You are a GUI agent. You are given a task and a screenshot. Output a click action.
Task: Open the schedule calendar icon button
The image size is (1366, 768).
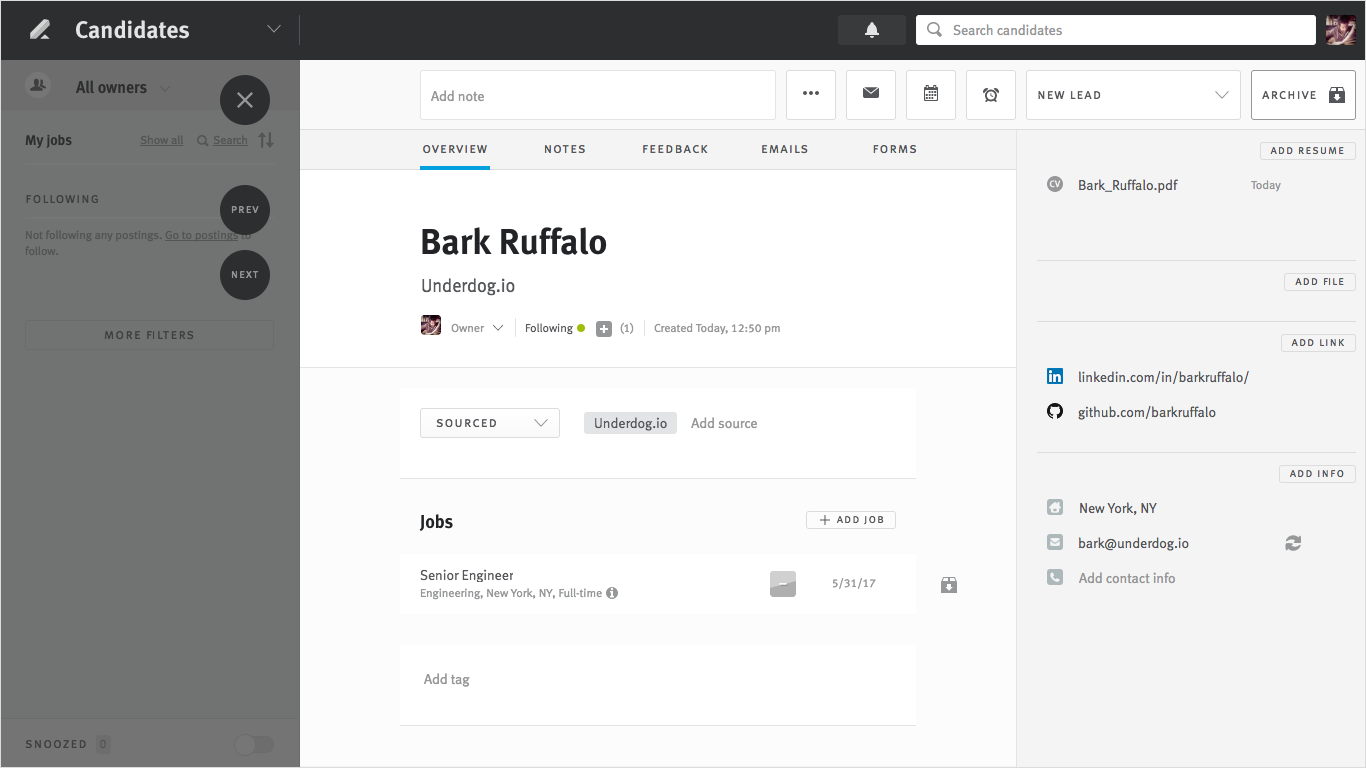[x=931, y=95]
